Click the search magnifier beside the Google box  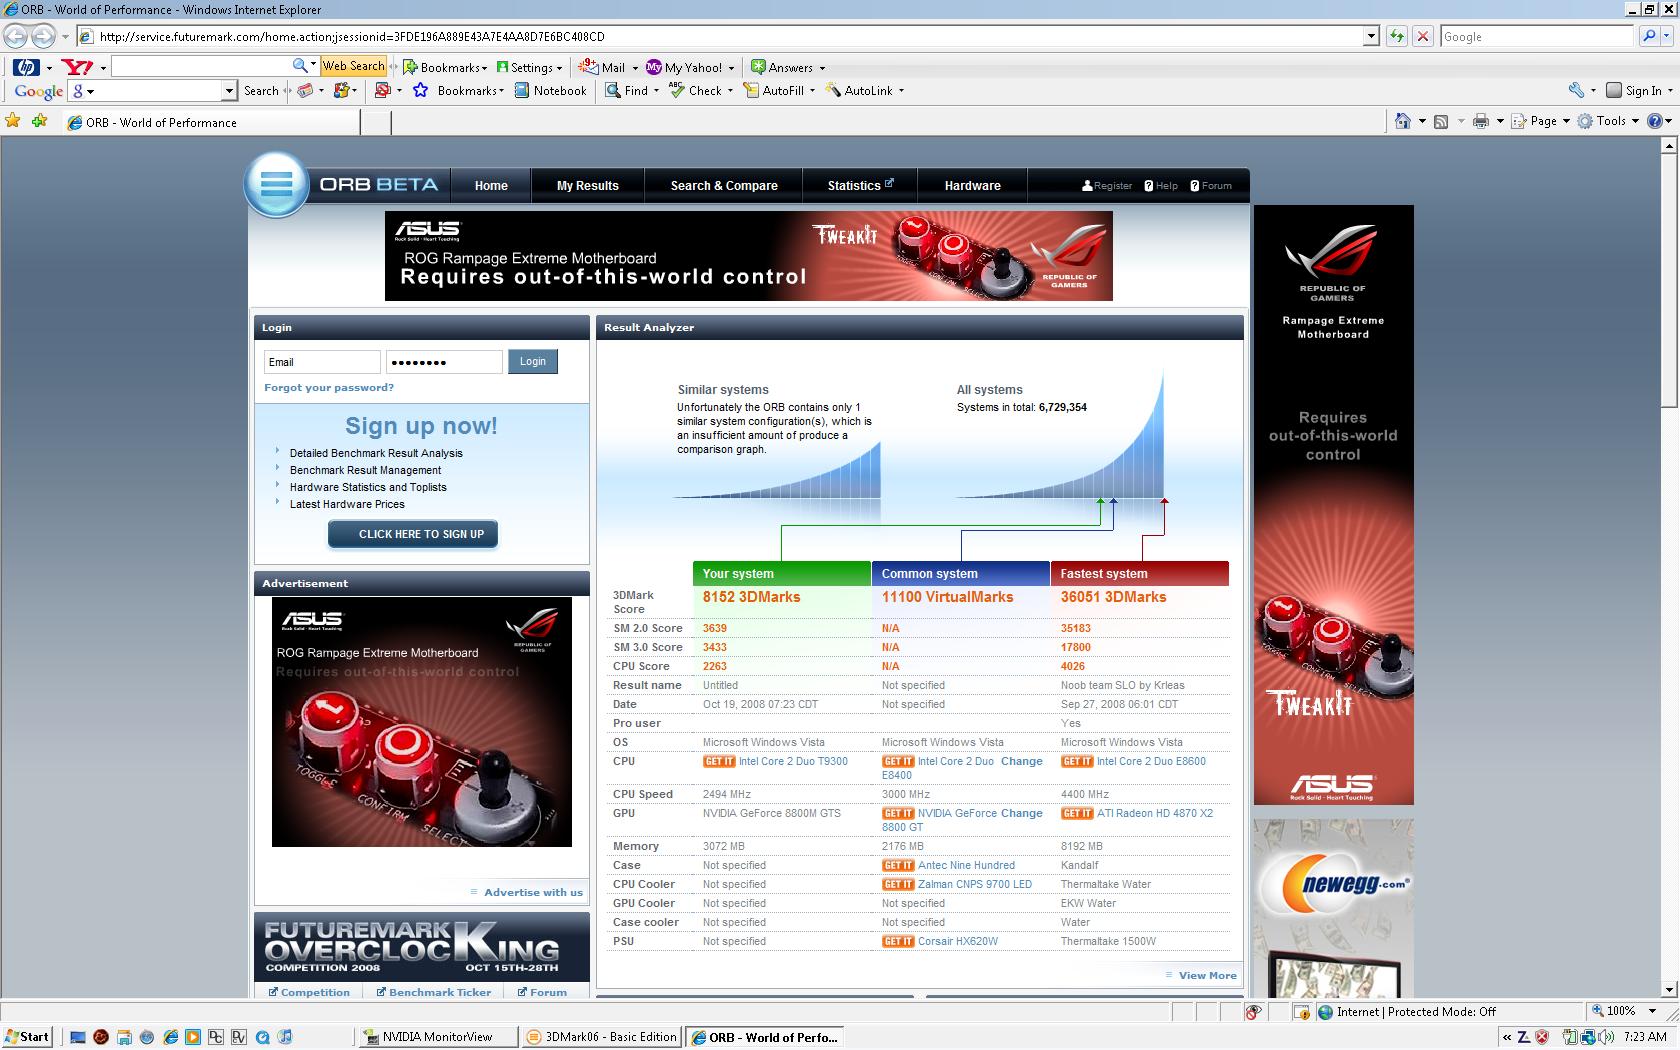1649,37
